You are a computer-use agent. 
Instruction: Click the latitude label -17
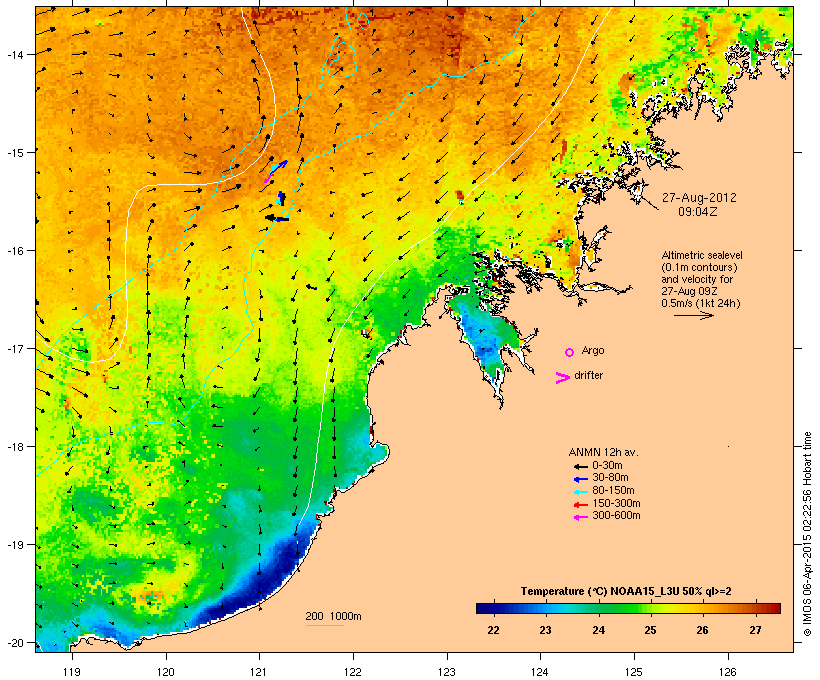(x=14, y=348)
